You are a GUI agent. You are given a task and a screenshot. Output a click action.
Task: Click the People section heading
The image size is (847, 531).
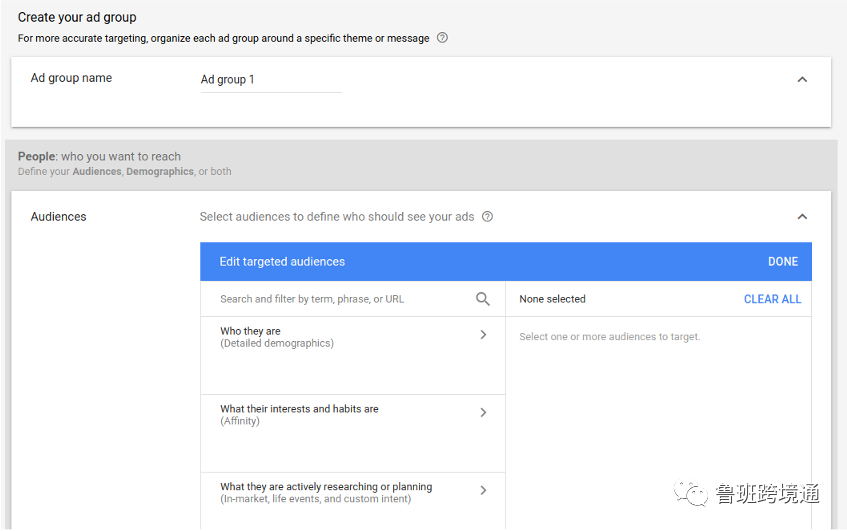[99, 157]
